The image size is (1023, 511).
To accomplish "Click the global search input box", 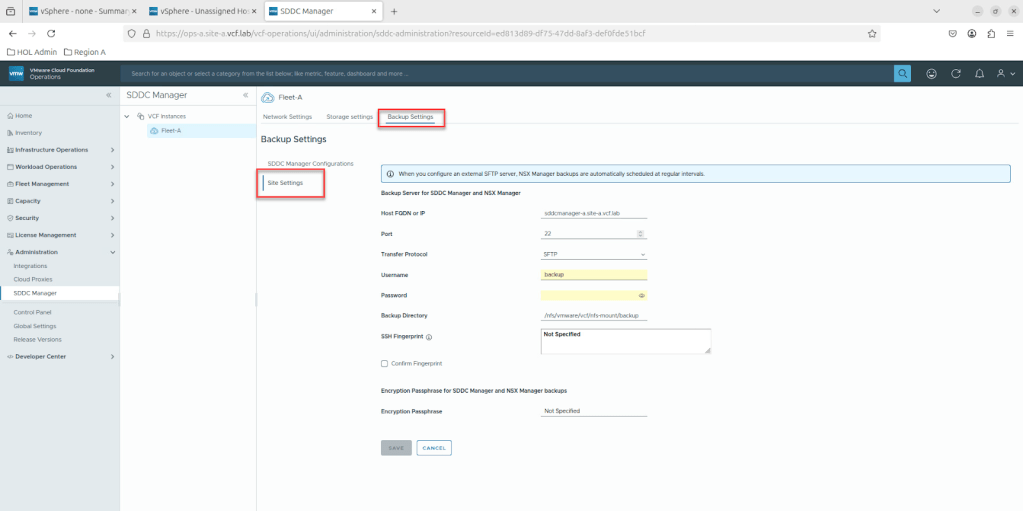I will click(x=508, y=74).
